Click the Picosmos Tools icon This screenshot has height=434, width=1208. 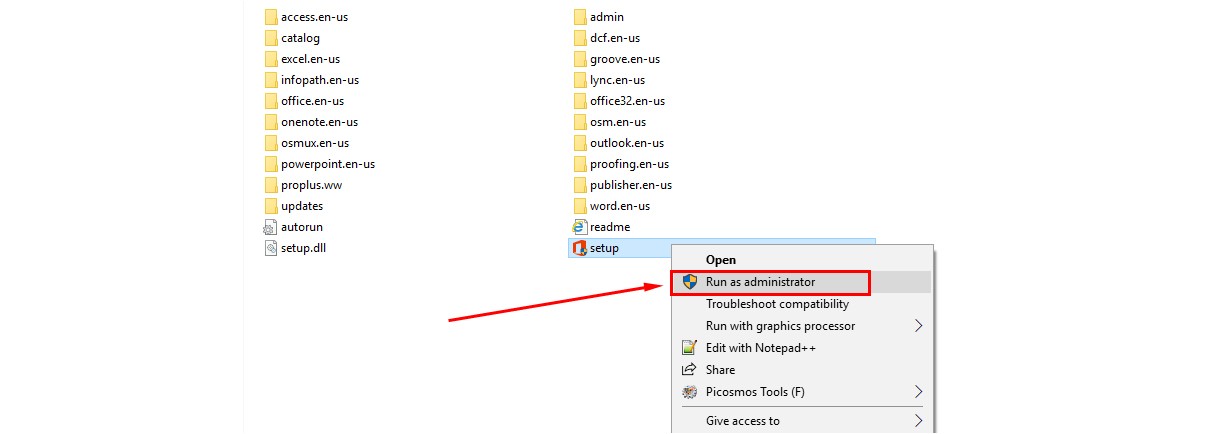(x=689, y=392)
